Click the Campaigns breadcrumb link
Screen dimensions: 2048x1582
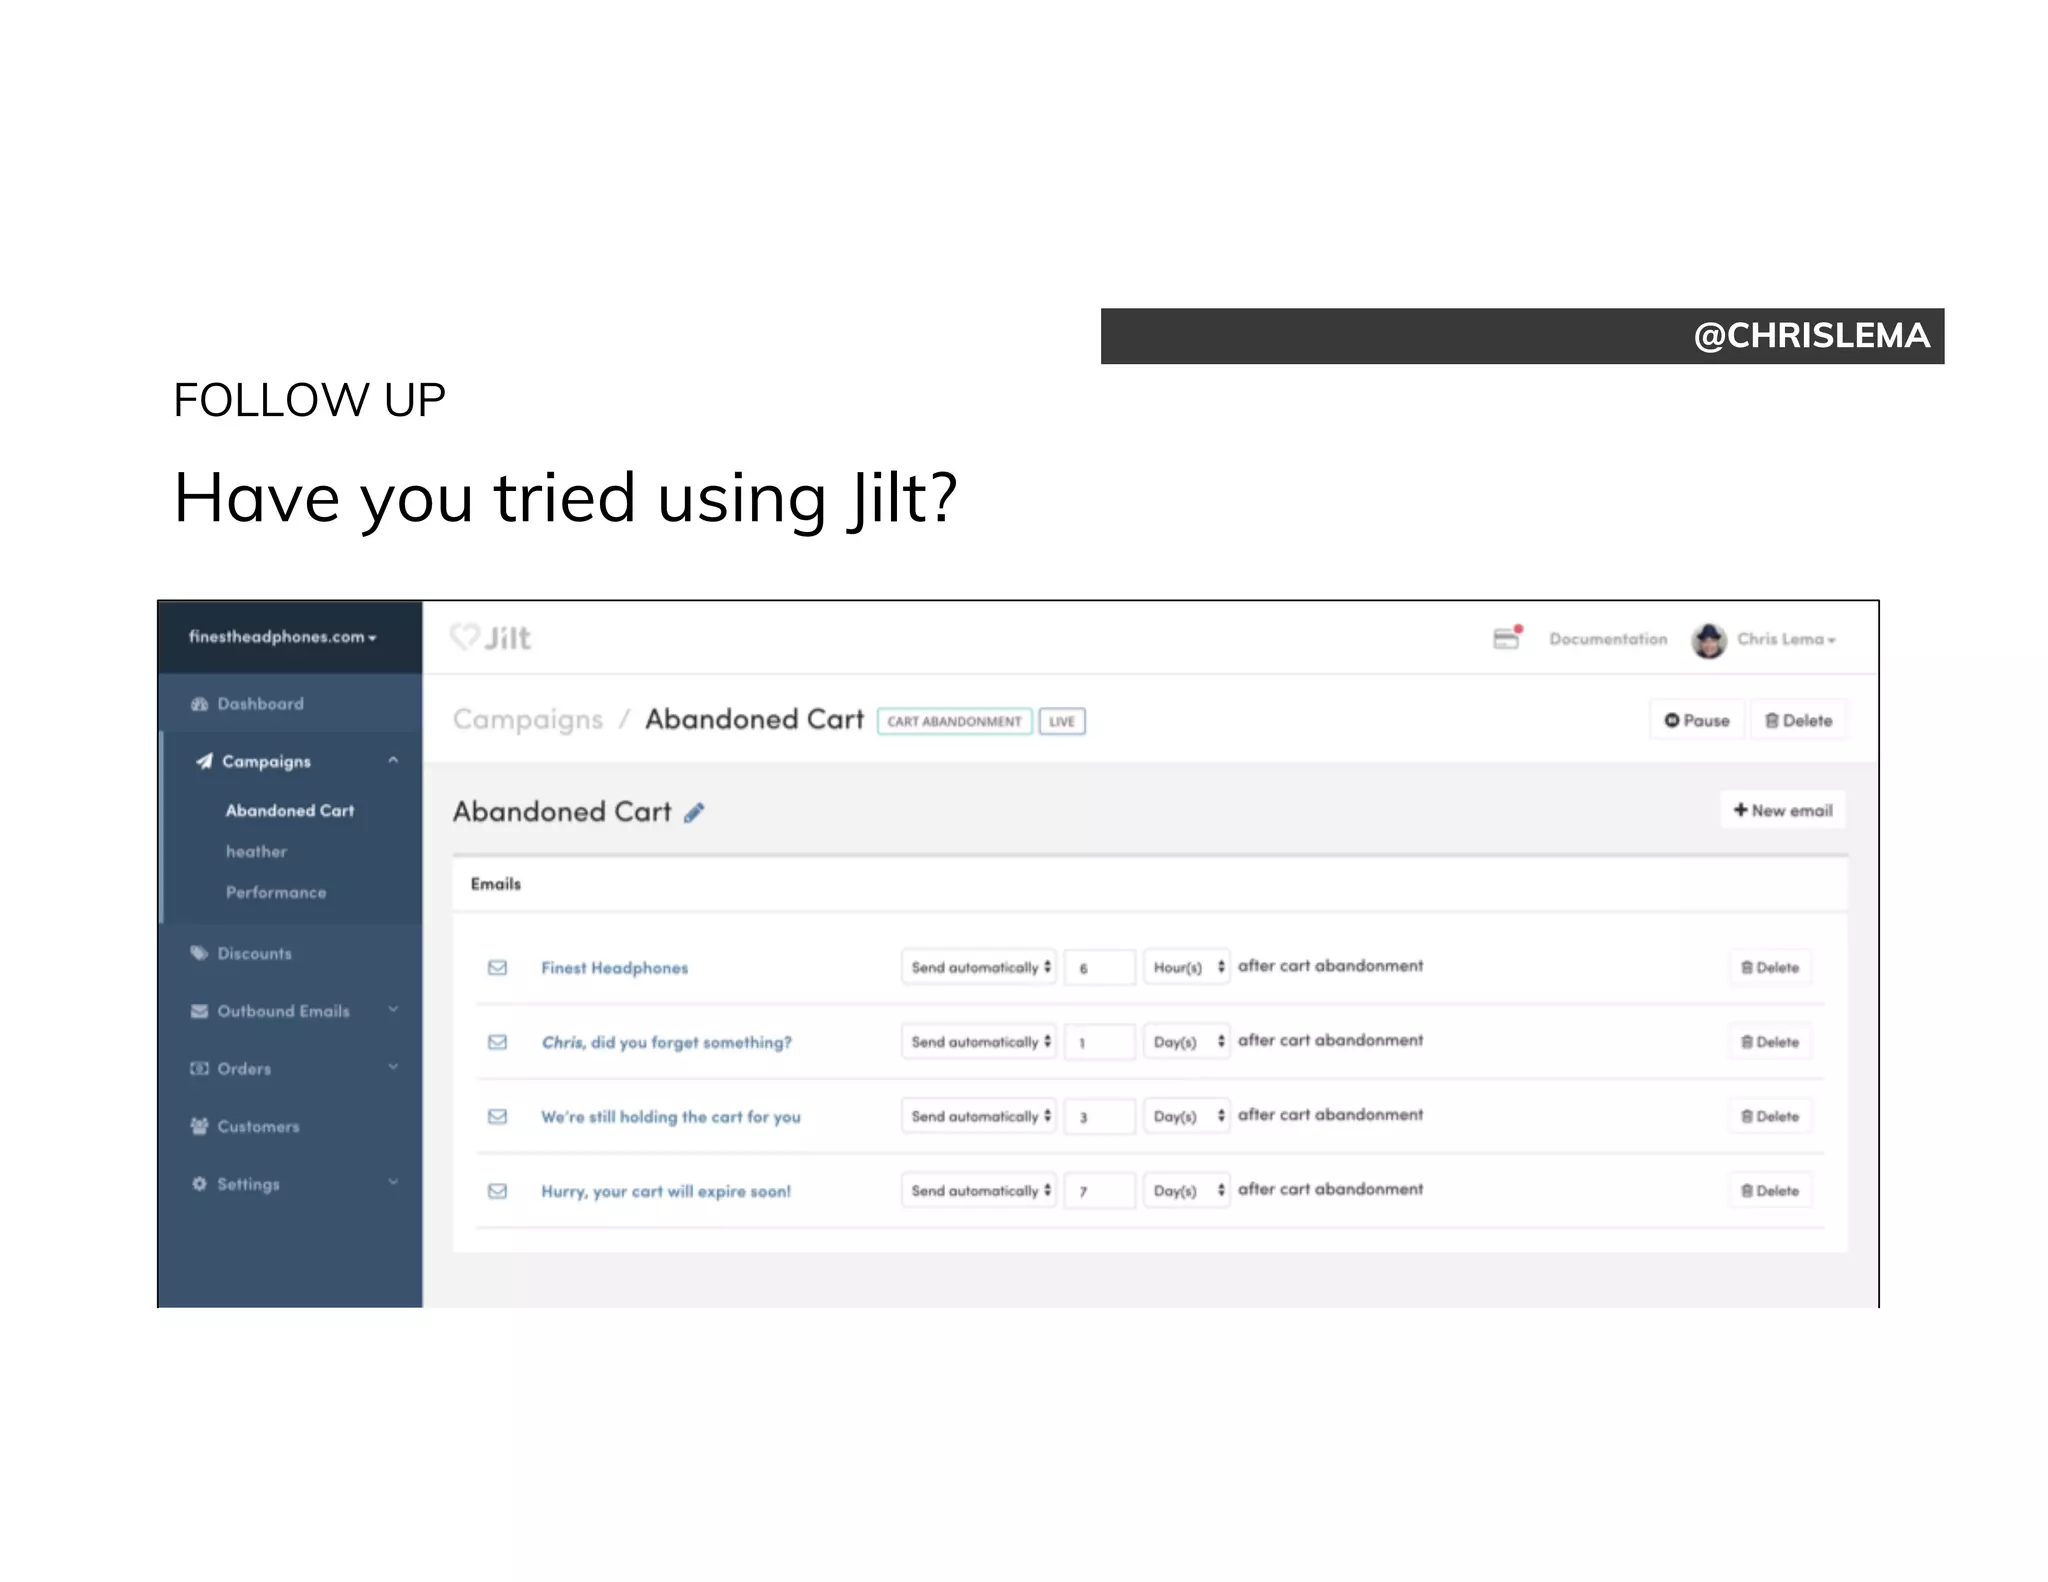pos(528,720)
